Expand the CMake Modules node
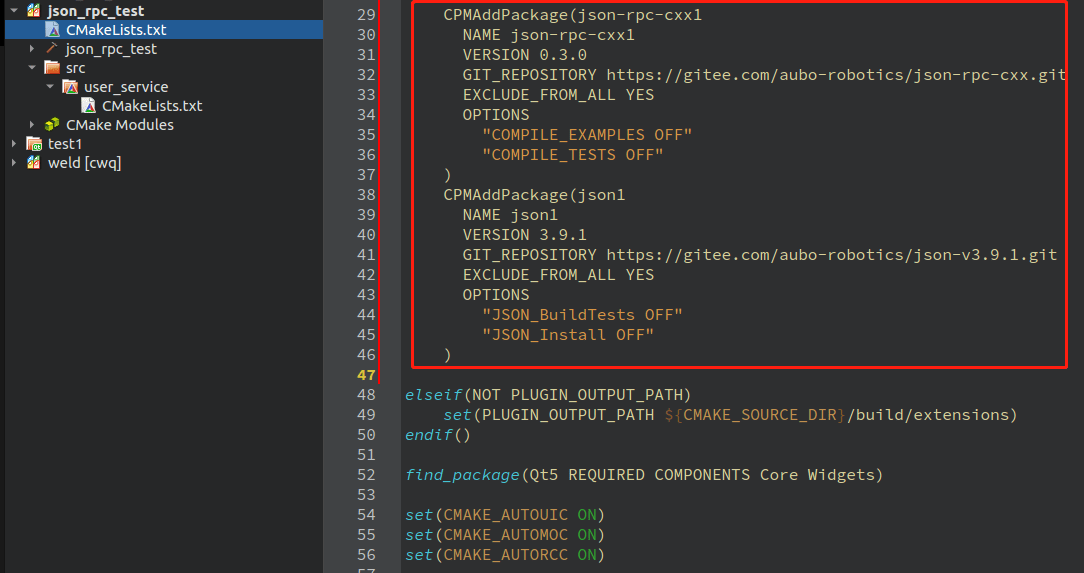The image size is (1084, 573). (32, 124)
